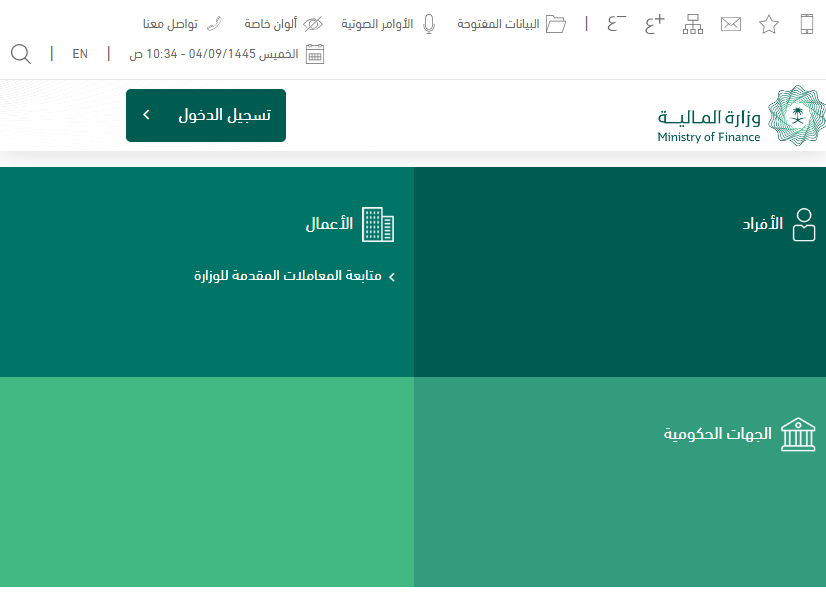This screenshot has width=826, height=616.
Task: Increase font size with ع+ icon
Action: click(x=655, y=24)
